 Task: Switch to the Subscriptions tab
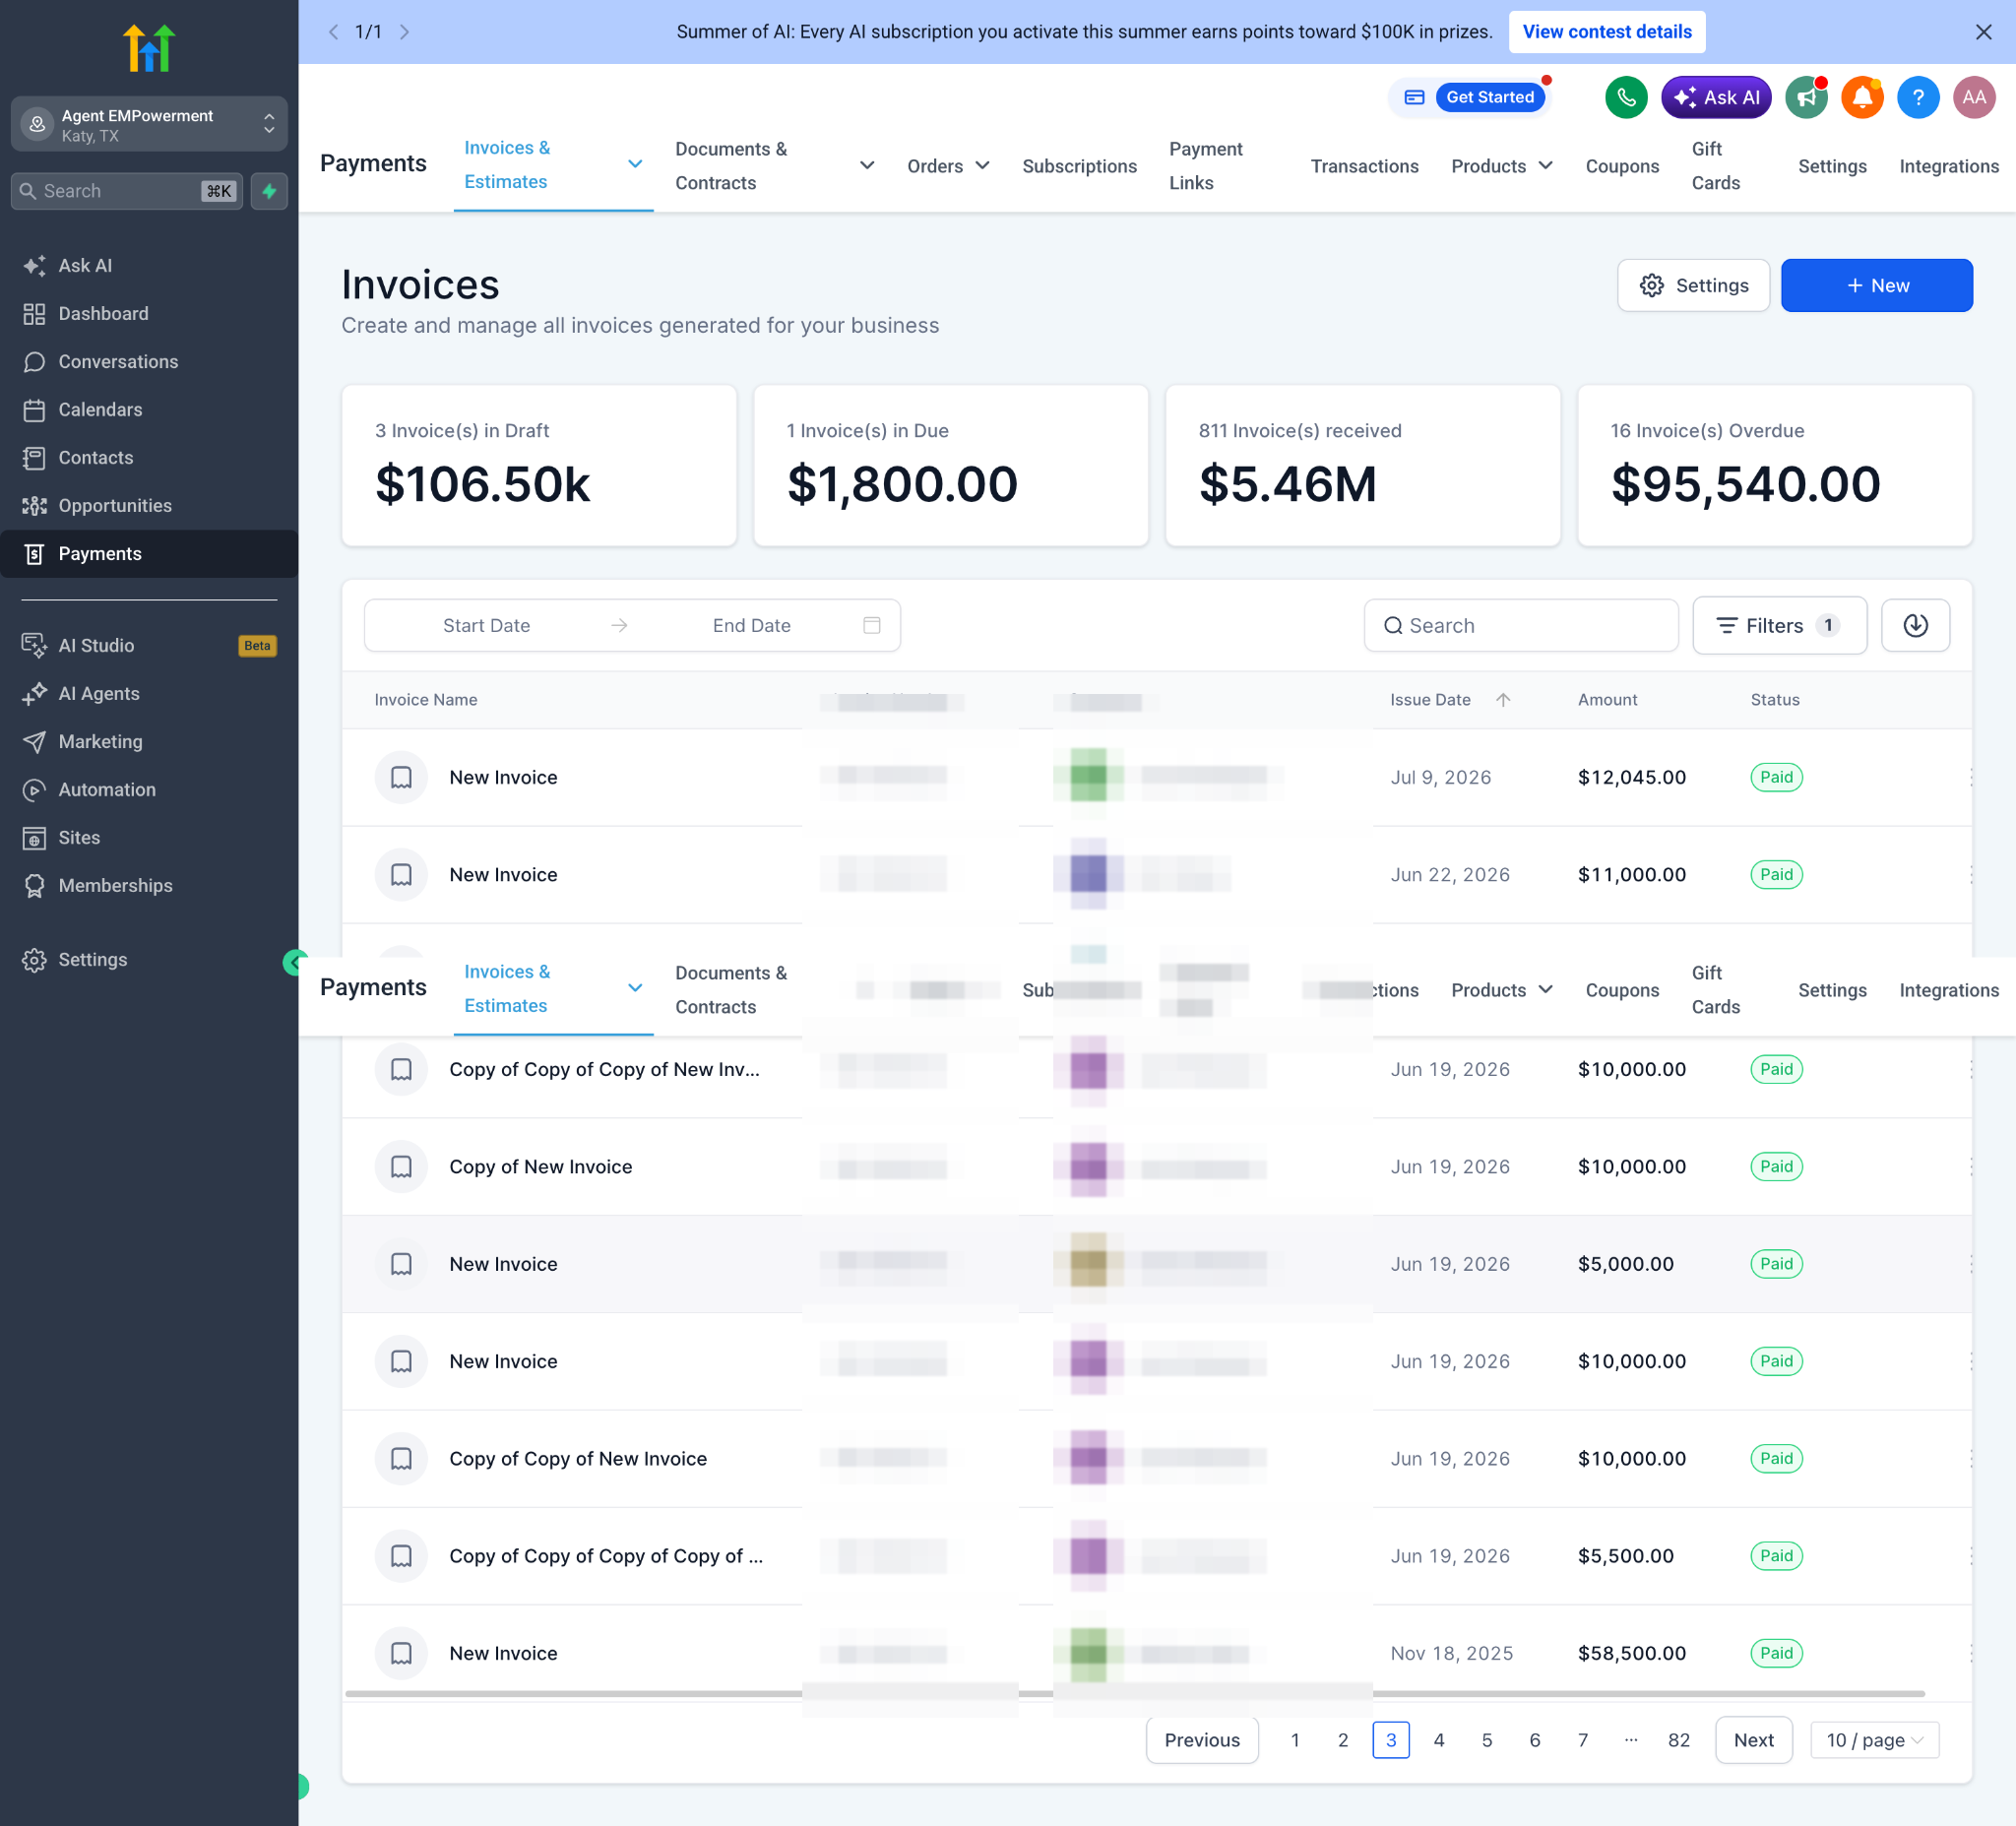pyautogui.click(x=1079, y=166)
